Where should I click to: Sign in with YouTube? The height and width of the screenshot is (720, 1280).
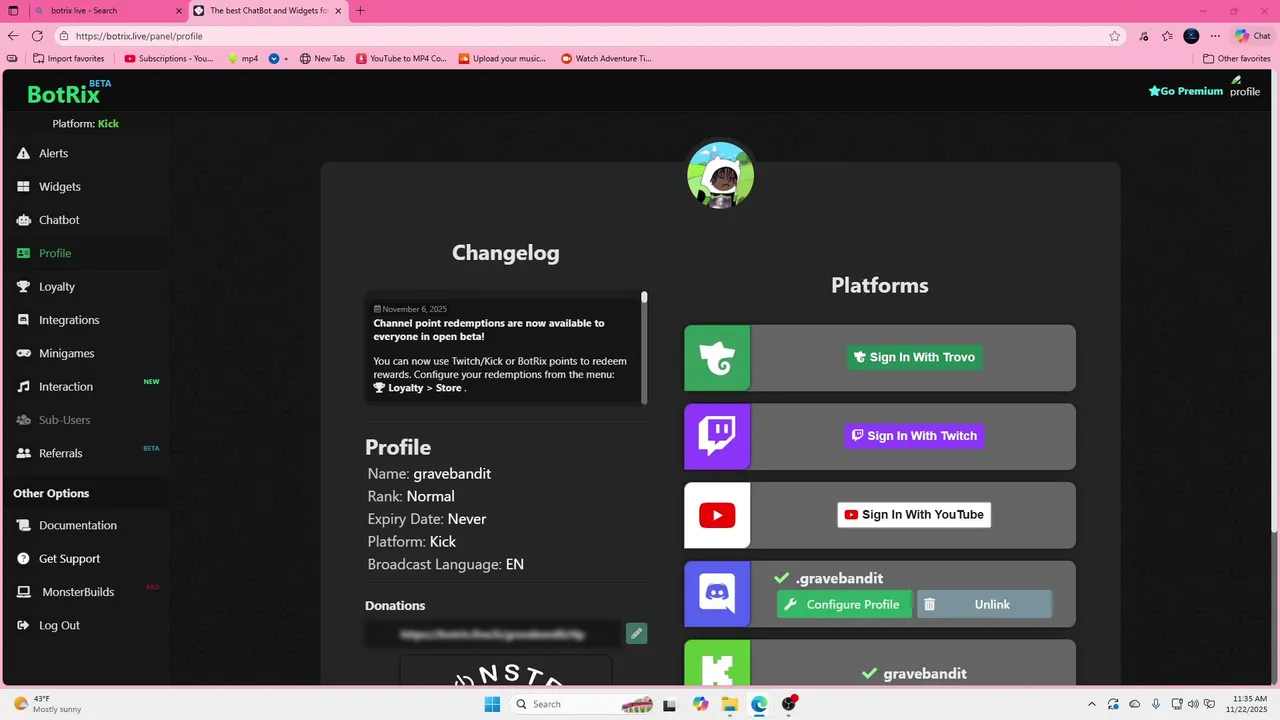(914, 515)
